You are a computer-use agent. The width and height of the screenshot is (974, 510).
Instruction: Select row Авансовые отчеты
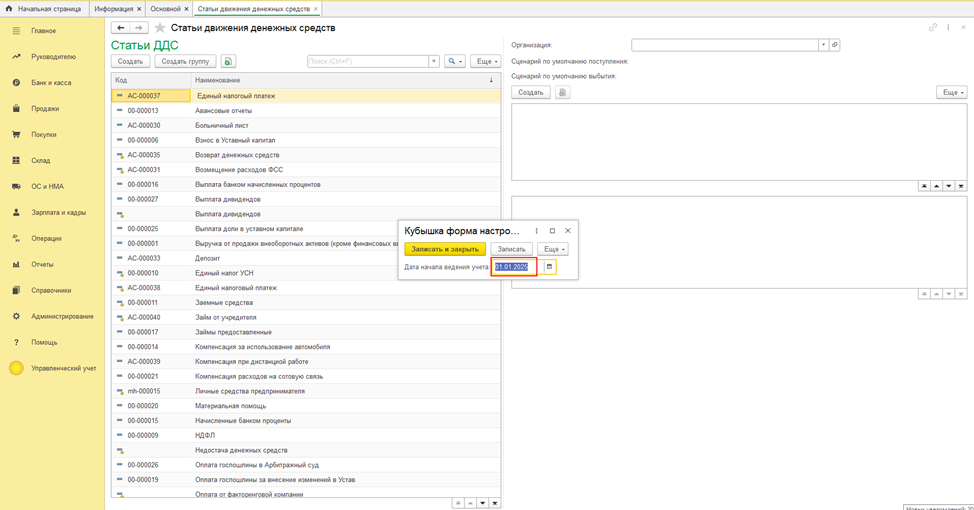coord(306,111)
